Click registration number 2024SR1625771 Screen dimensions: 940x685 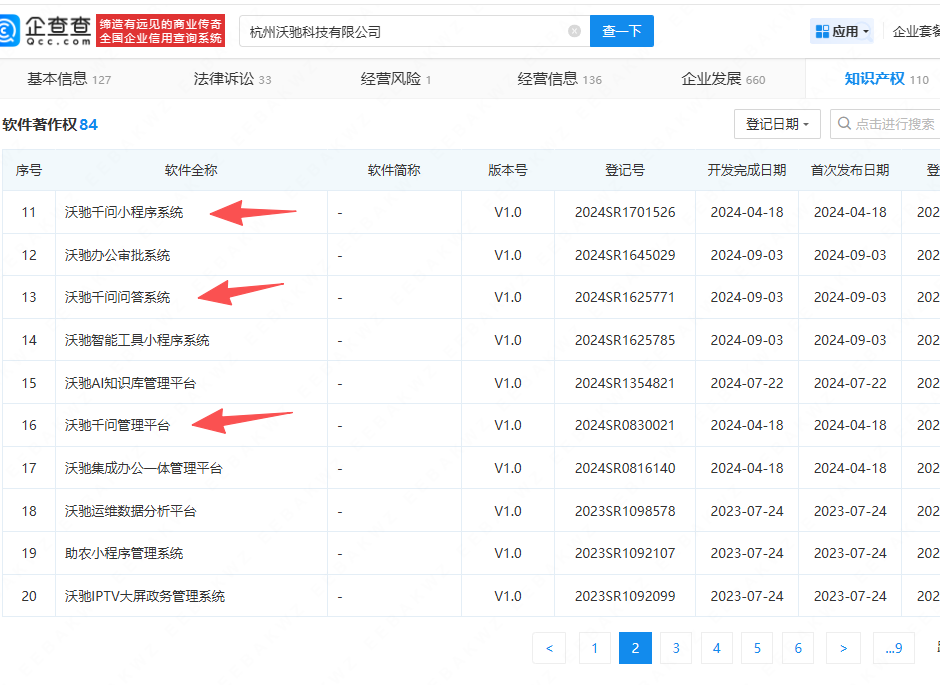point(625,297)
